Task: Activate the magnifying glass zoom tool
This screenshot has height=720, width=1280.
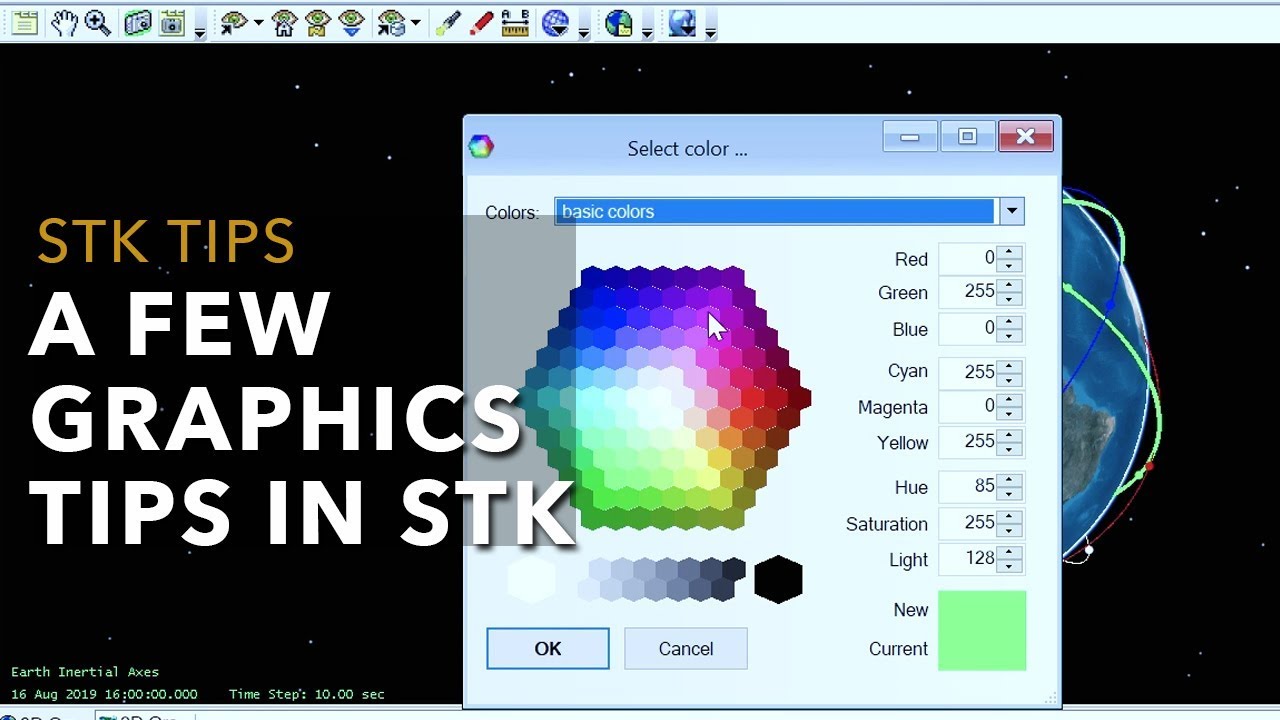Action: (x=97, y=22)
